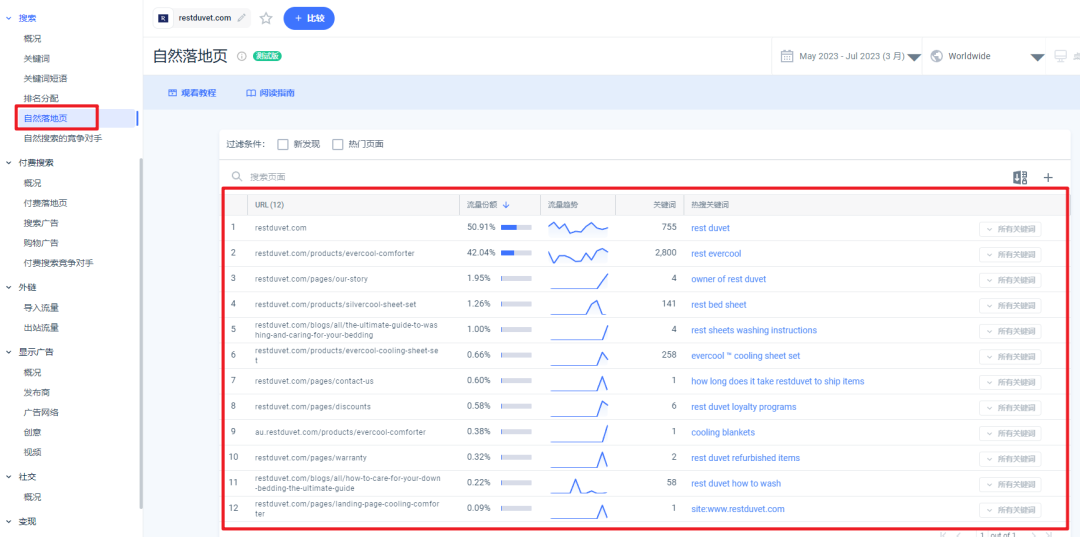Screen dimensions: 1080x537
Task: Open 搜索广告 in the sidebar
Action: (x=41, y=223)
